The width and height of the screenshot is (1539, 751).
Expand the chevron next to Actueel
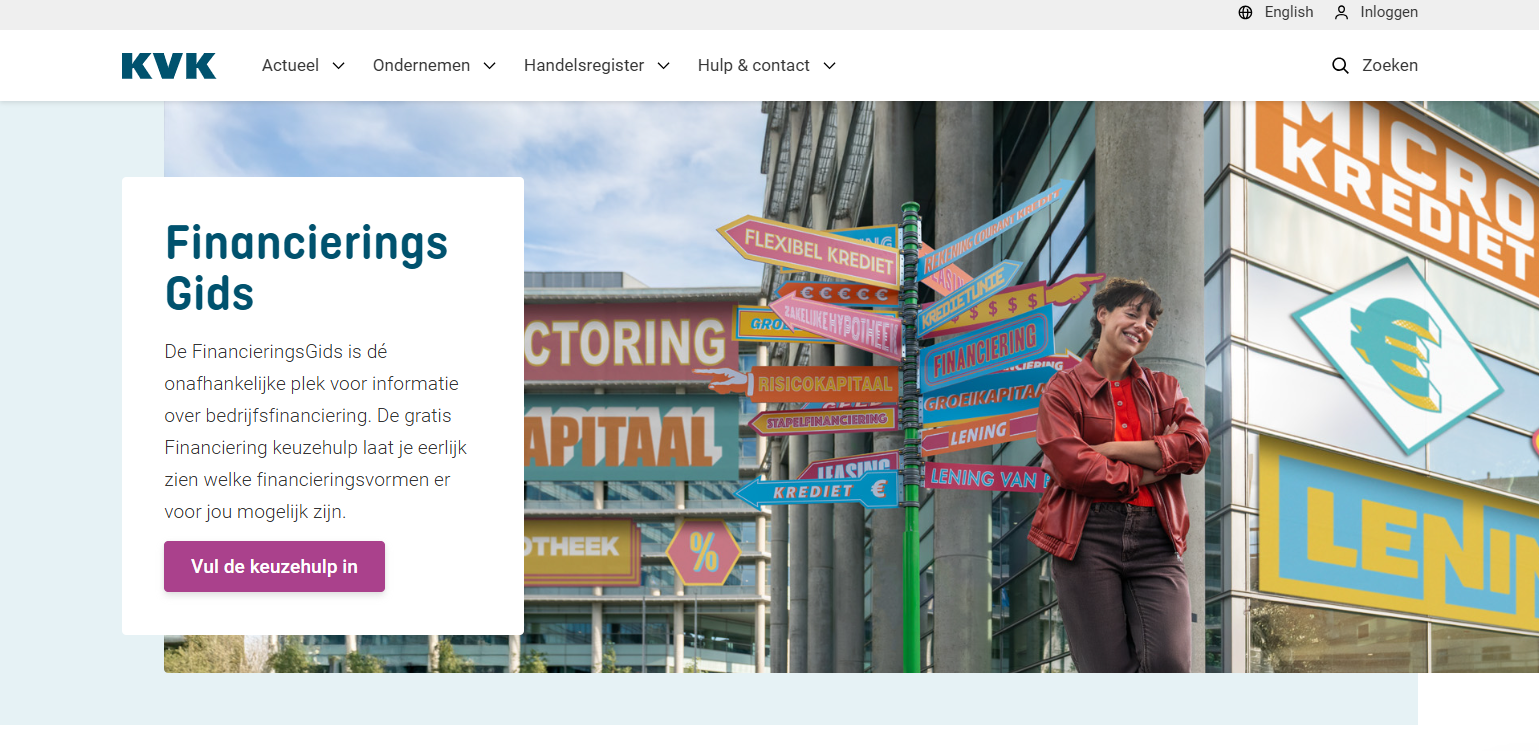pos(338,66)
